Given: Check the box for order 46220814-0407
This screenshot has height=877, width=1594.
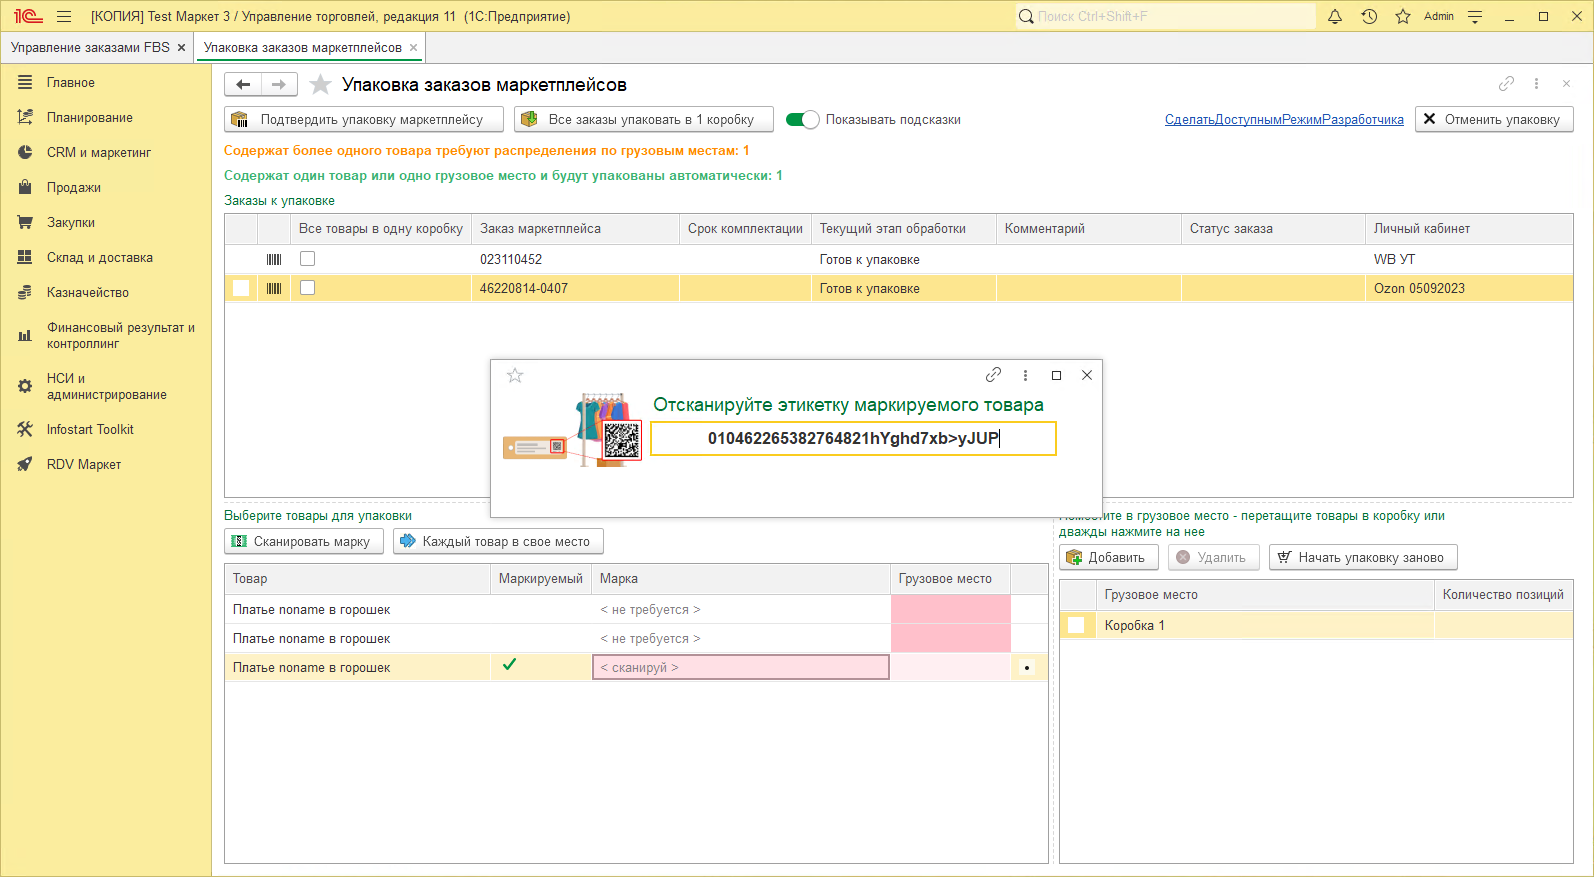Looking at the screenshot, I should point(308,288).
